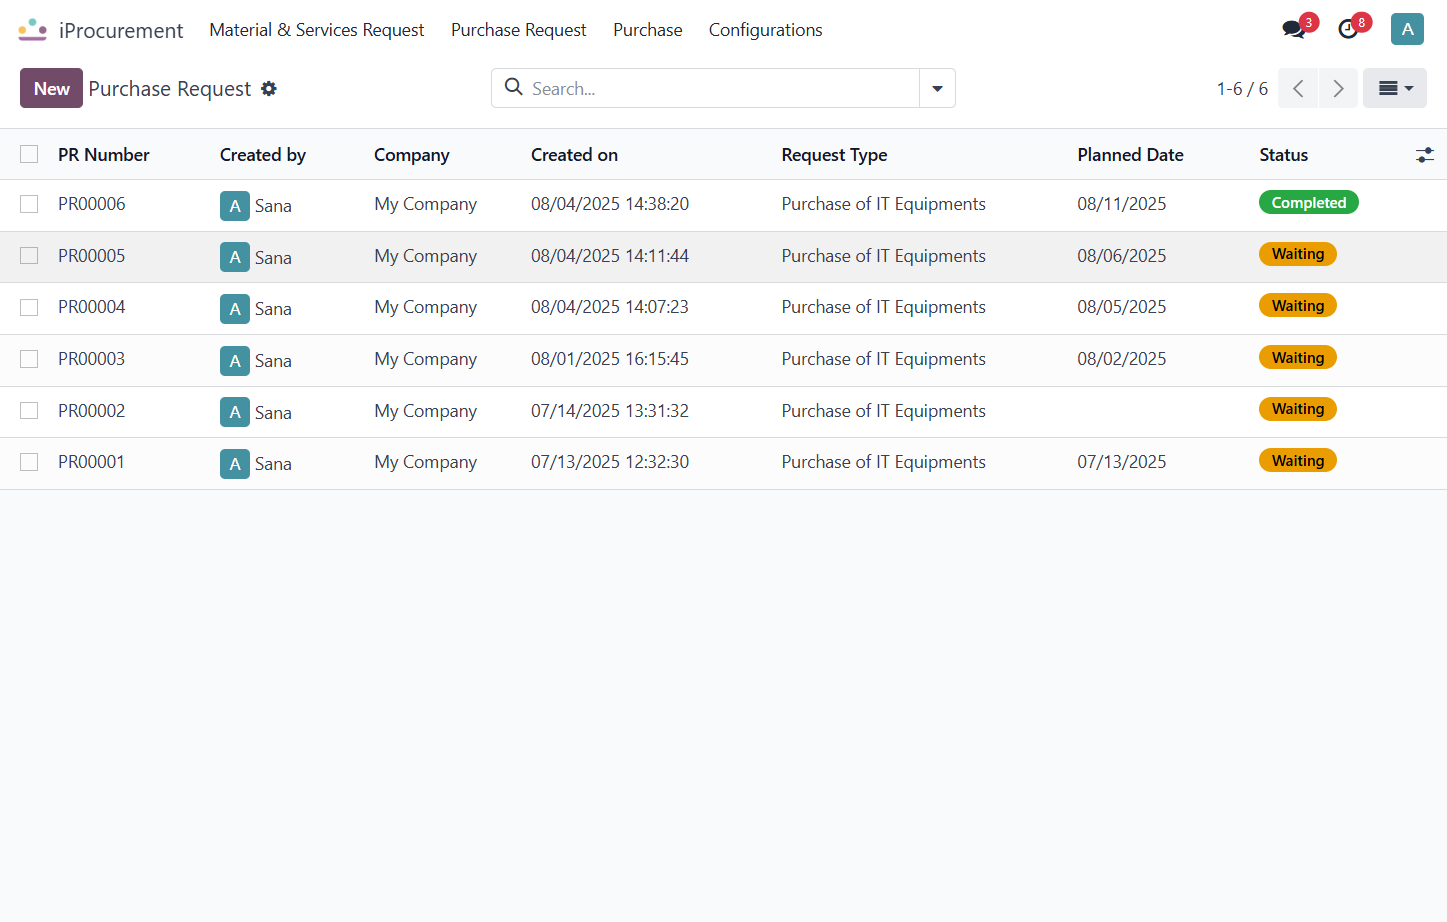The width and height of the screenshot is (1447, 922).
Task: Click the magnifier search icon
Action: [x=514, y=87]
